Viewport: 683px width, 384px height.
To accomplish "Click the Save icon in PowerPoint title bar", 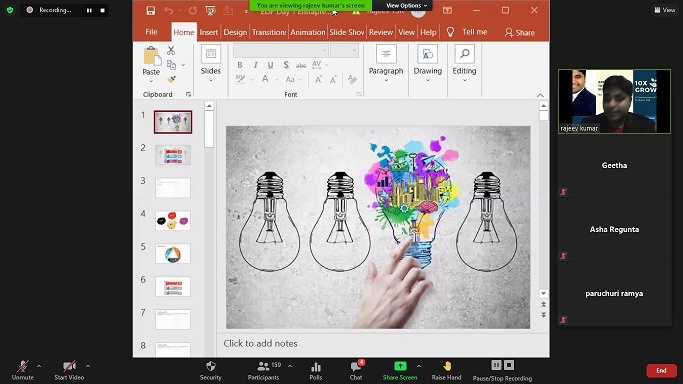I will click(x=151, y=11).
